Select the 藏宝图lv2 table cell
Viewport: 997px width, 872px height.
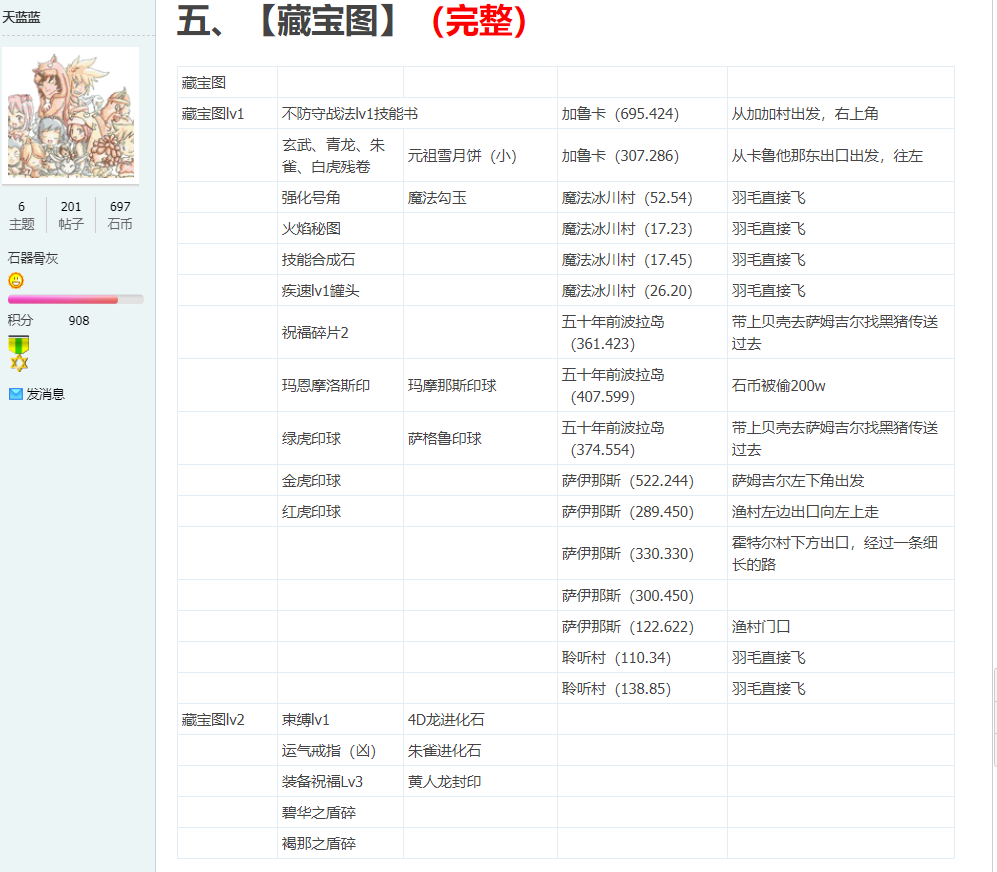213,720
